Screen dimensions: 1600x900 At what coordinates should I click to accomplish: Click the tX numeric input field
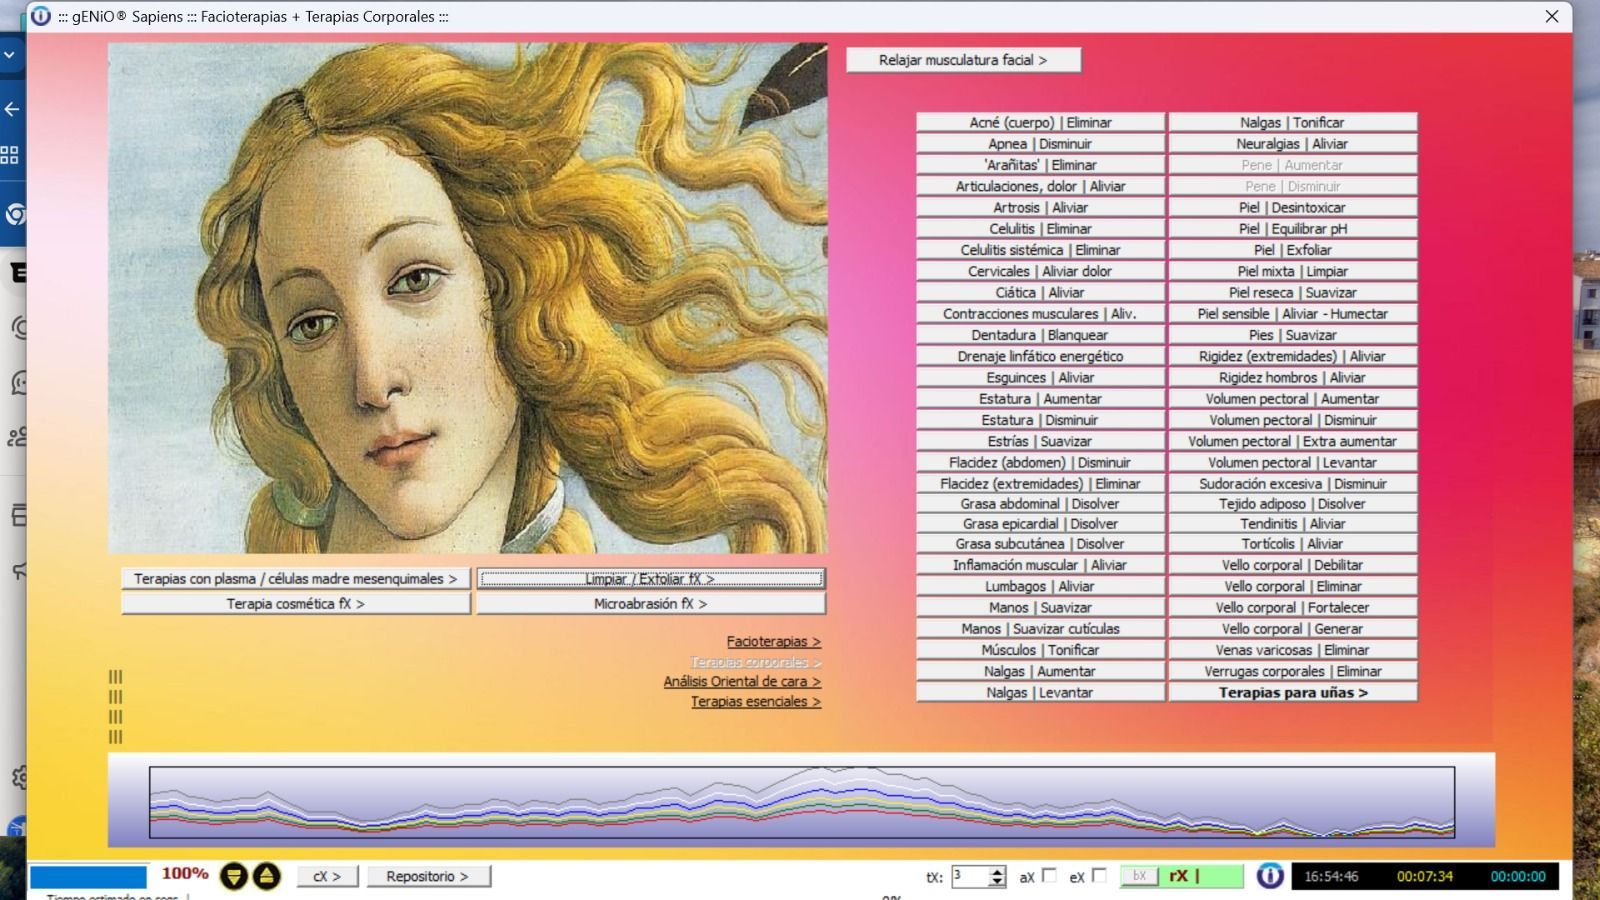969,876
